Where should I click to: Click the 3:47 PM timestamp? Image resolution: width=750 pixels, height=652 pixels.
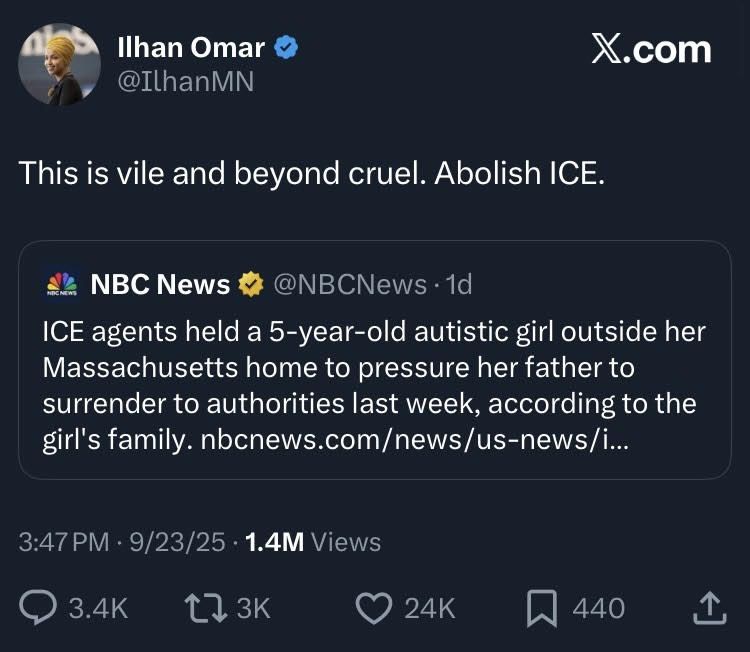tap(63, 542)
